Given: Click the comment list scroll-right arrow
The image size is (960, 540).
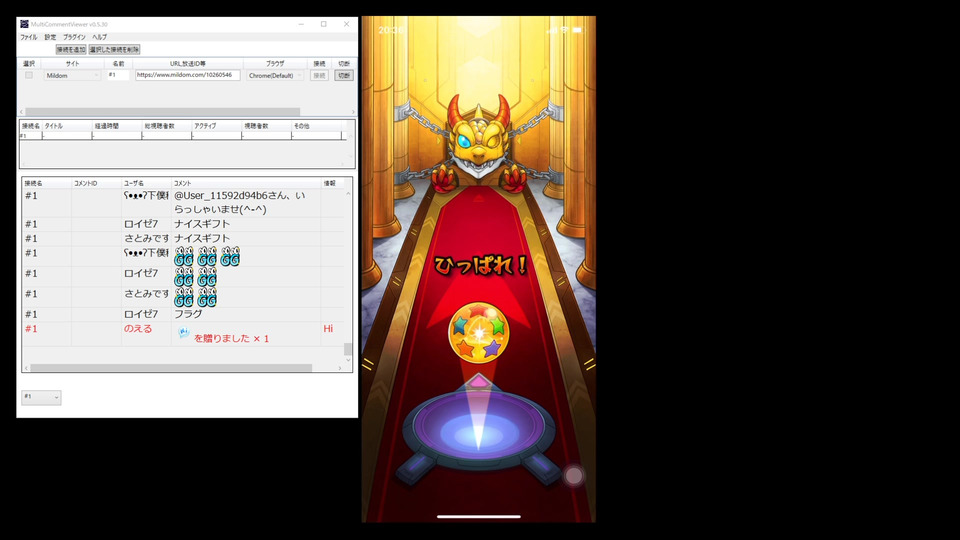Looking at the screenshot, I should point(340,368).
